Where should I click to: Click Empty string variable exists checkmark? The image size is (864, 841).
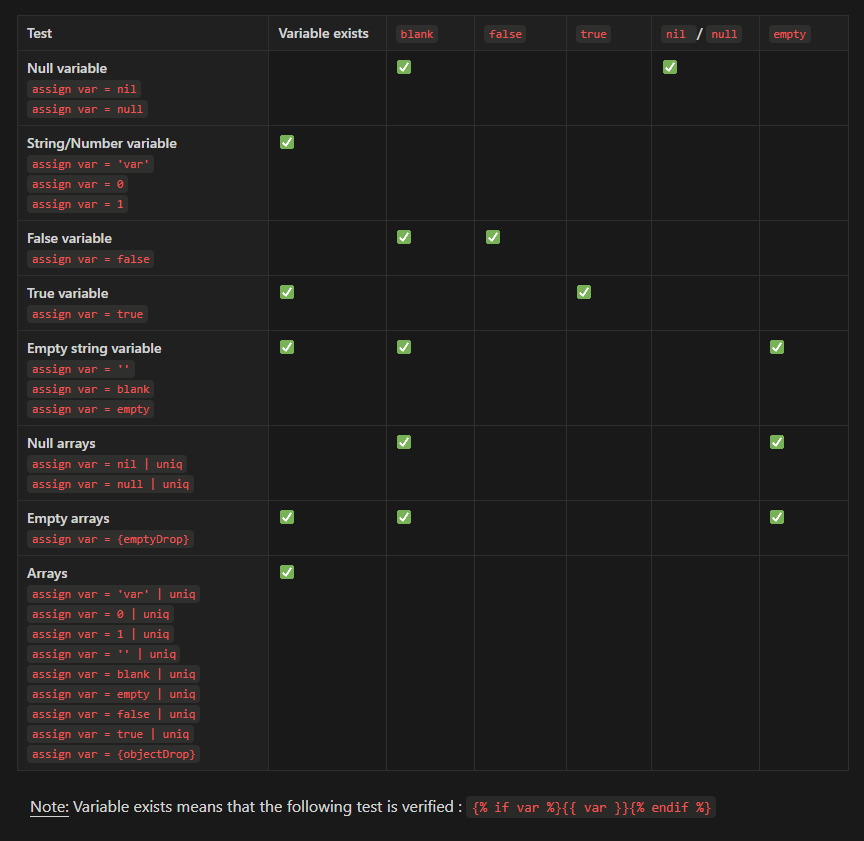point(287,347)
